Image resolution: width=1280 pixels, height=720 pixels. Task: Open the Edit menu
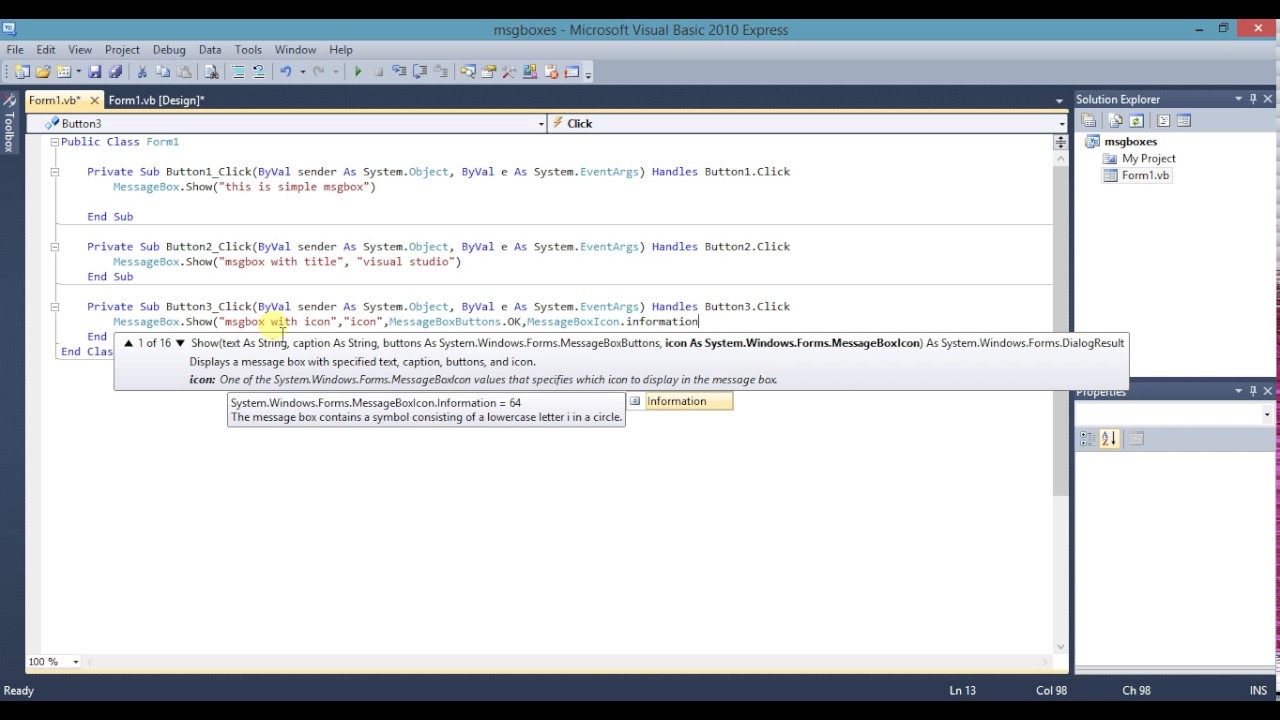point(46,50)
